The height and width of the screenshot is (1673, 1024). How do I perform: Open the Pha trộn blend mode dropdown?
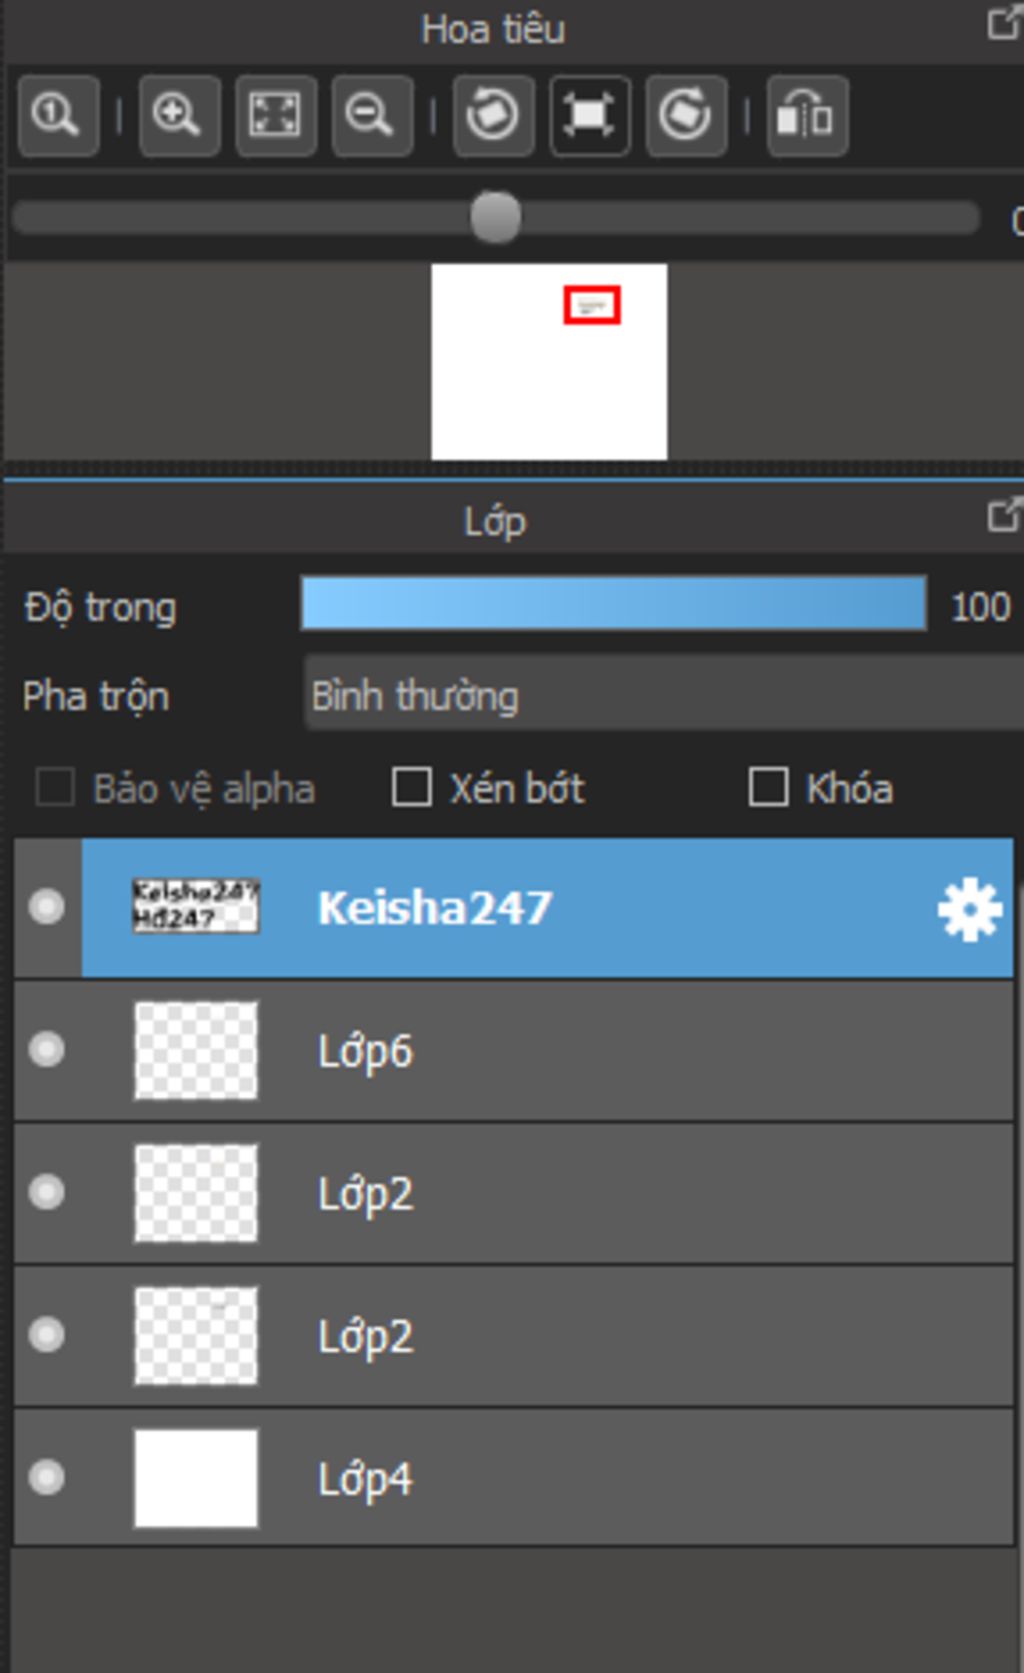pyautogui.click(x=660, y=696)
